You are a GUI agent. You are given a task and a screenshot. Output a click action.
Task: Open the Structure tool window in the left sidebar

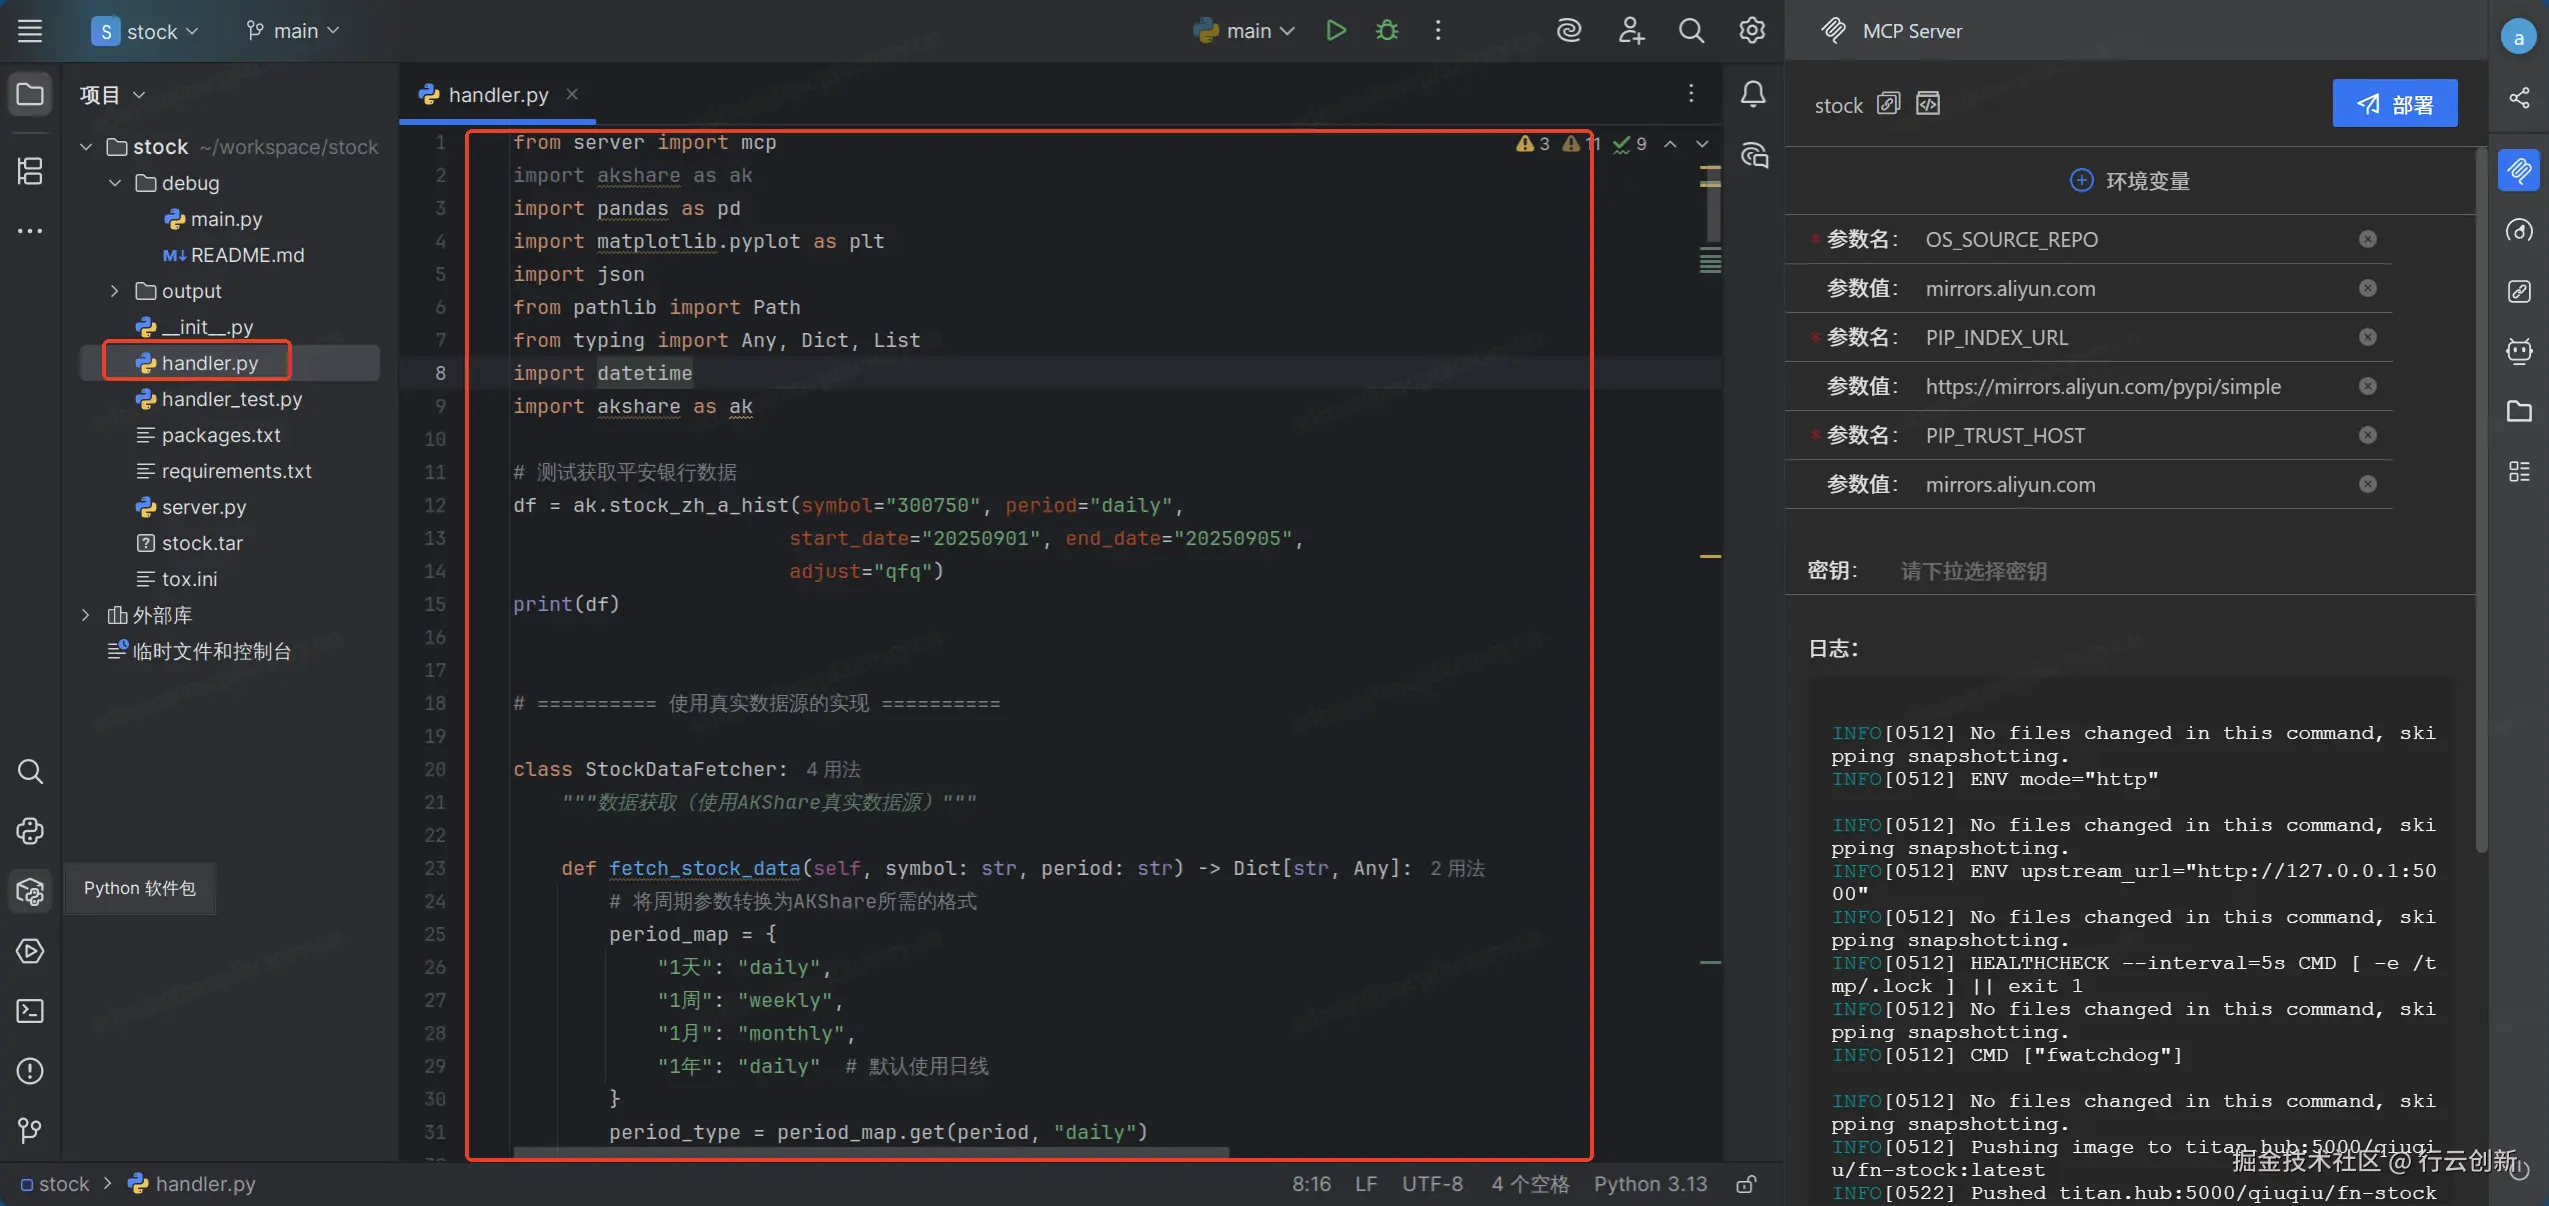click(30, 171)
